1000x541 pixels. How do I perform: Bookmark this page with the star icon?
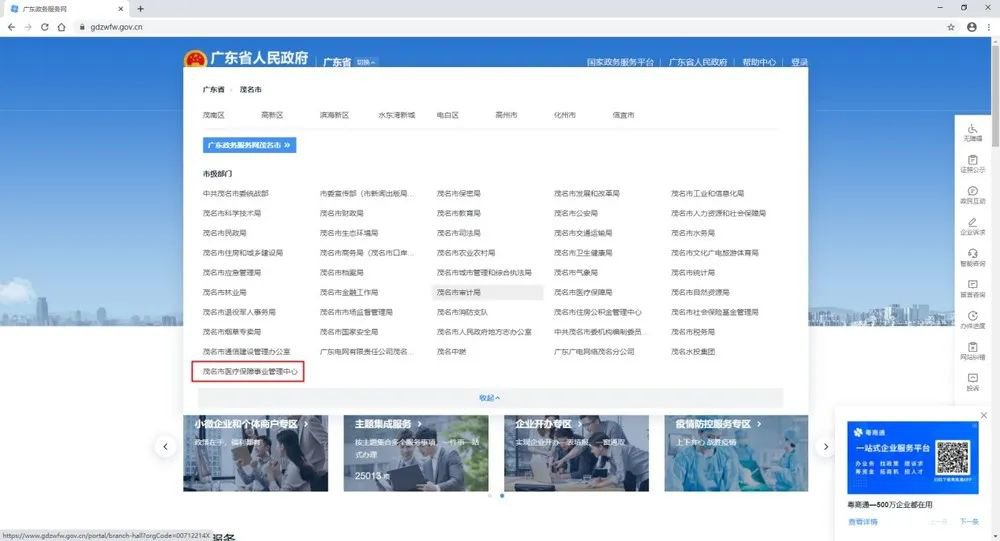click(x=951, y=27)
